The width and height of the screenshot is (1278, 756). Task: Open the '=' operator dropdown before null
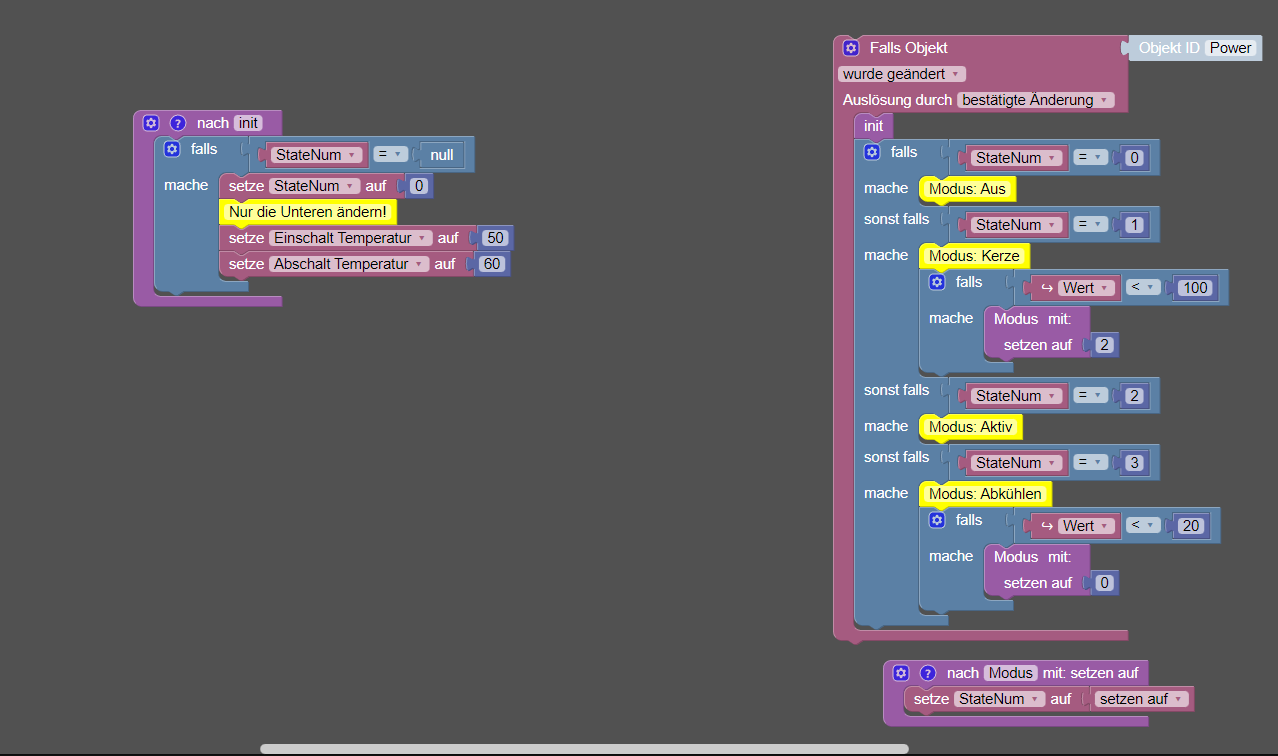(x=391, y=155)
